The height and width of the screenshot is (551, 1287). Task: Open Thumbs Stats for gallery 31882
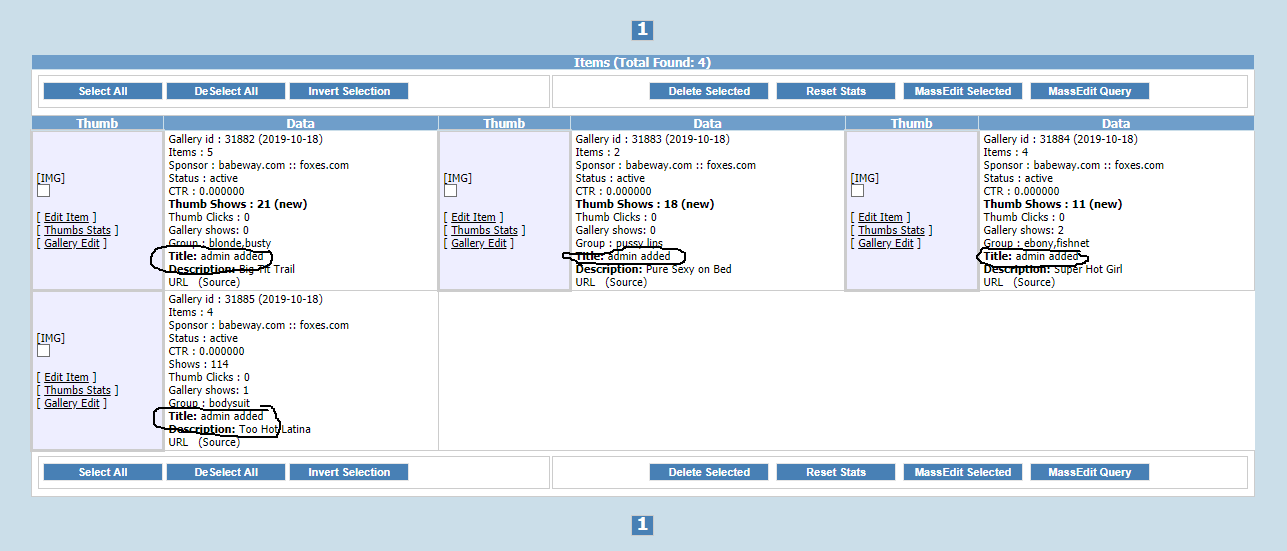tap(78, 230)
